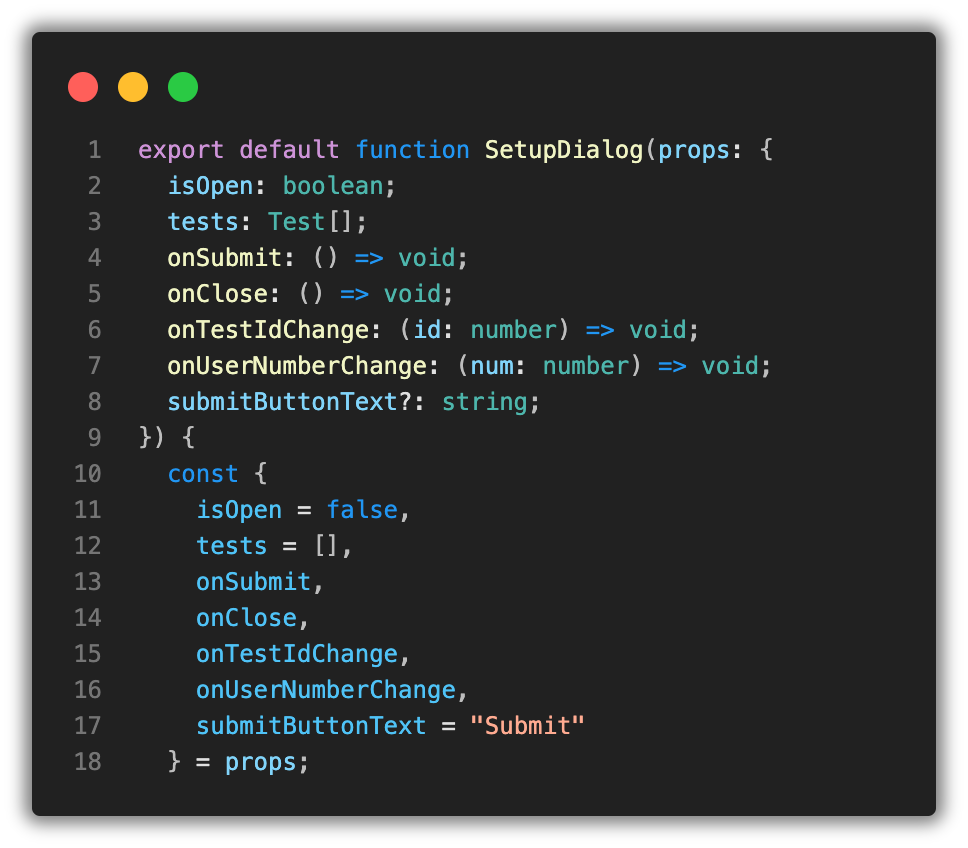
Task: Click "onClose" on line 5
Action: coord(217,294)
